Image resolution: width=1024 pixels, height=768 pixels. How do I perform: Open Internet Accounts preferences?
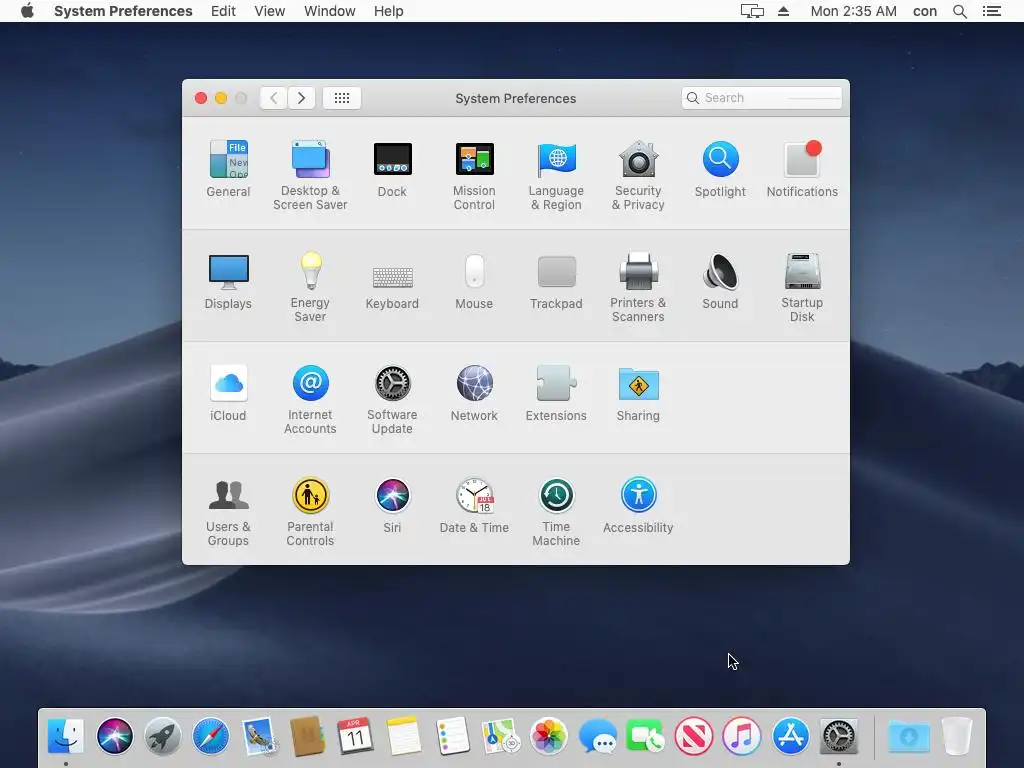coord(310,400)
